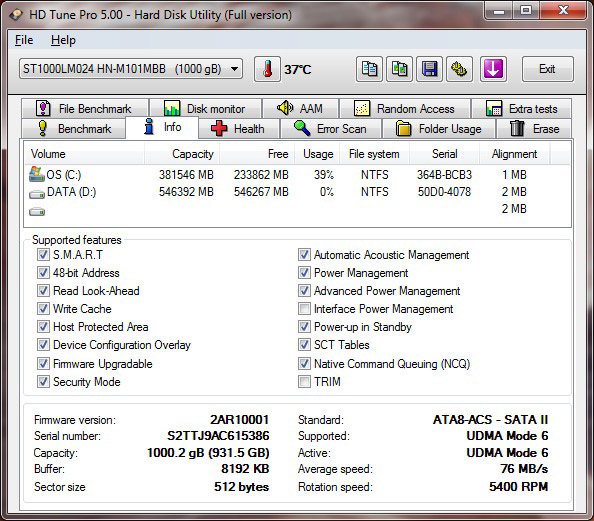Screen dimensions: 594x521
Task: Click the Capacity column header
Action: (x=182, y=154)
